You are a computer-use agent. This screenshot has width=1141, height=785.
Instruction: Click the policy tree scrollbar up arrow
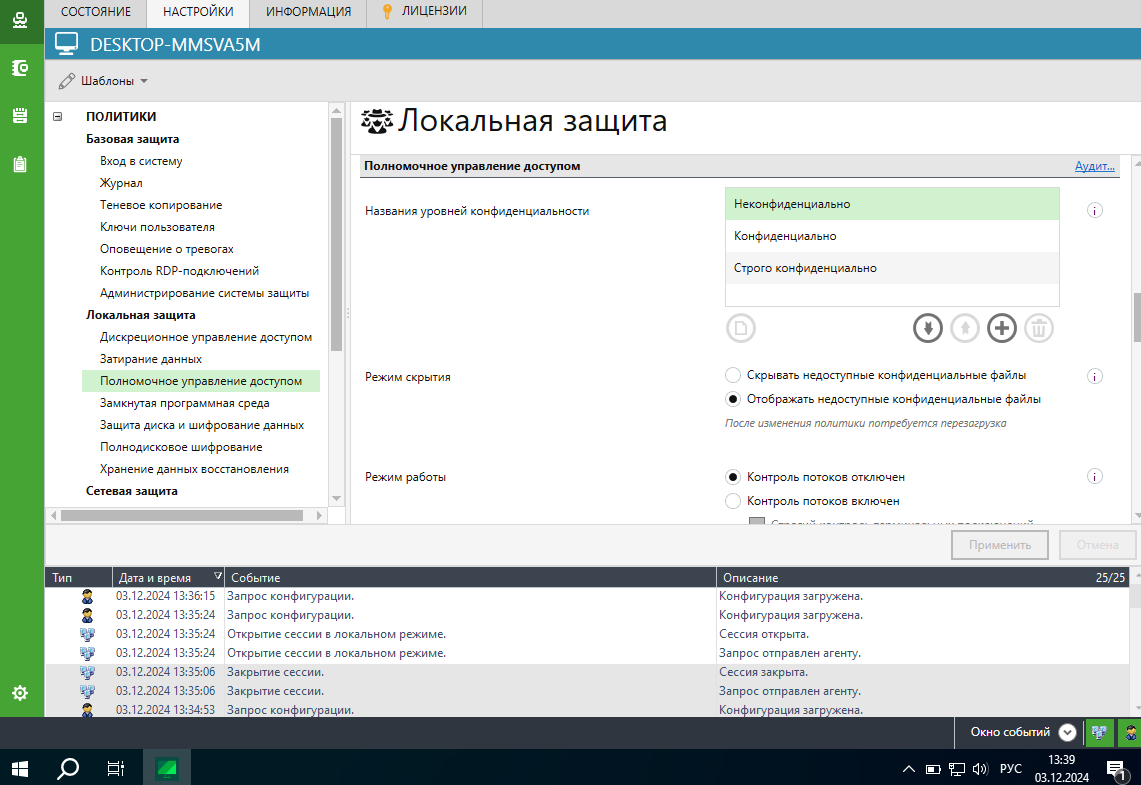click(336, 111)
